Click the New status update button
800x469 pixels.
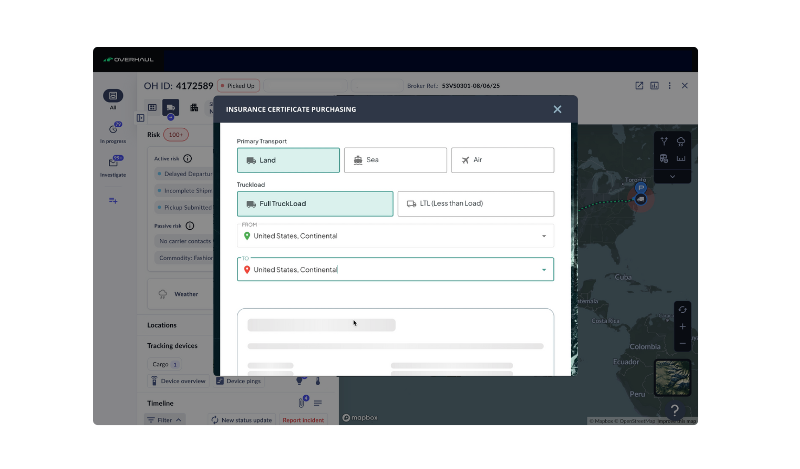(x=241, y=420)
